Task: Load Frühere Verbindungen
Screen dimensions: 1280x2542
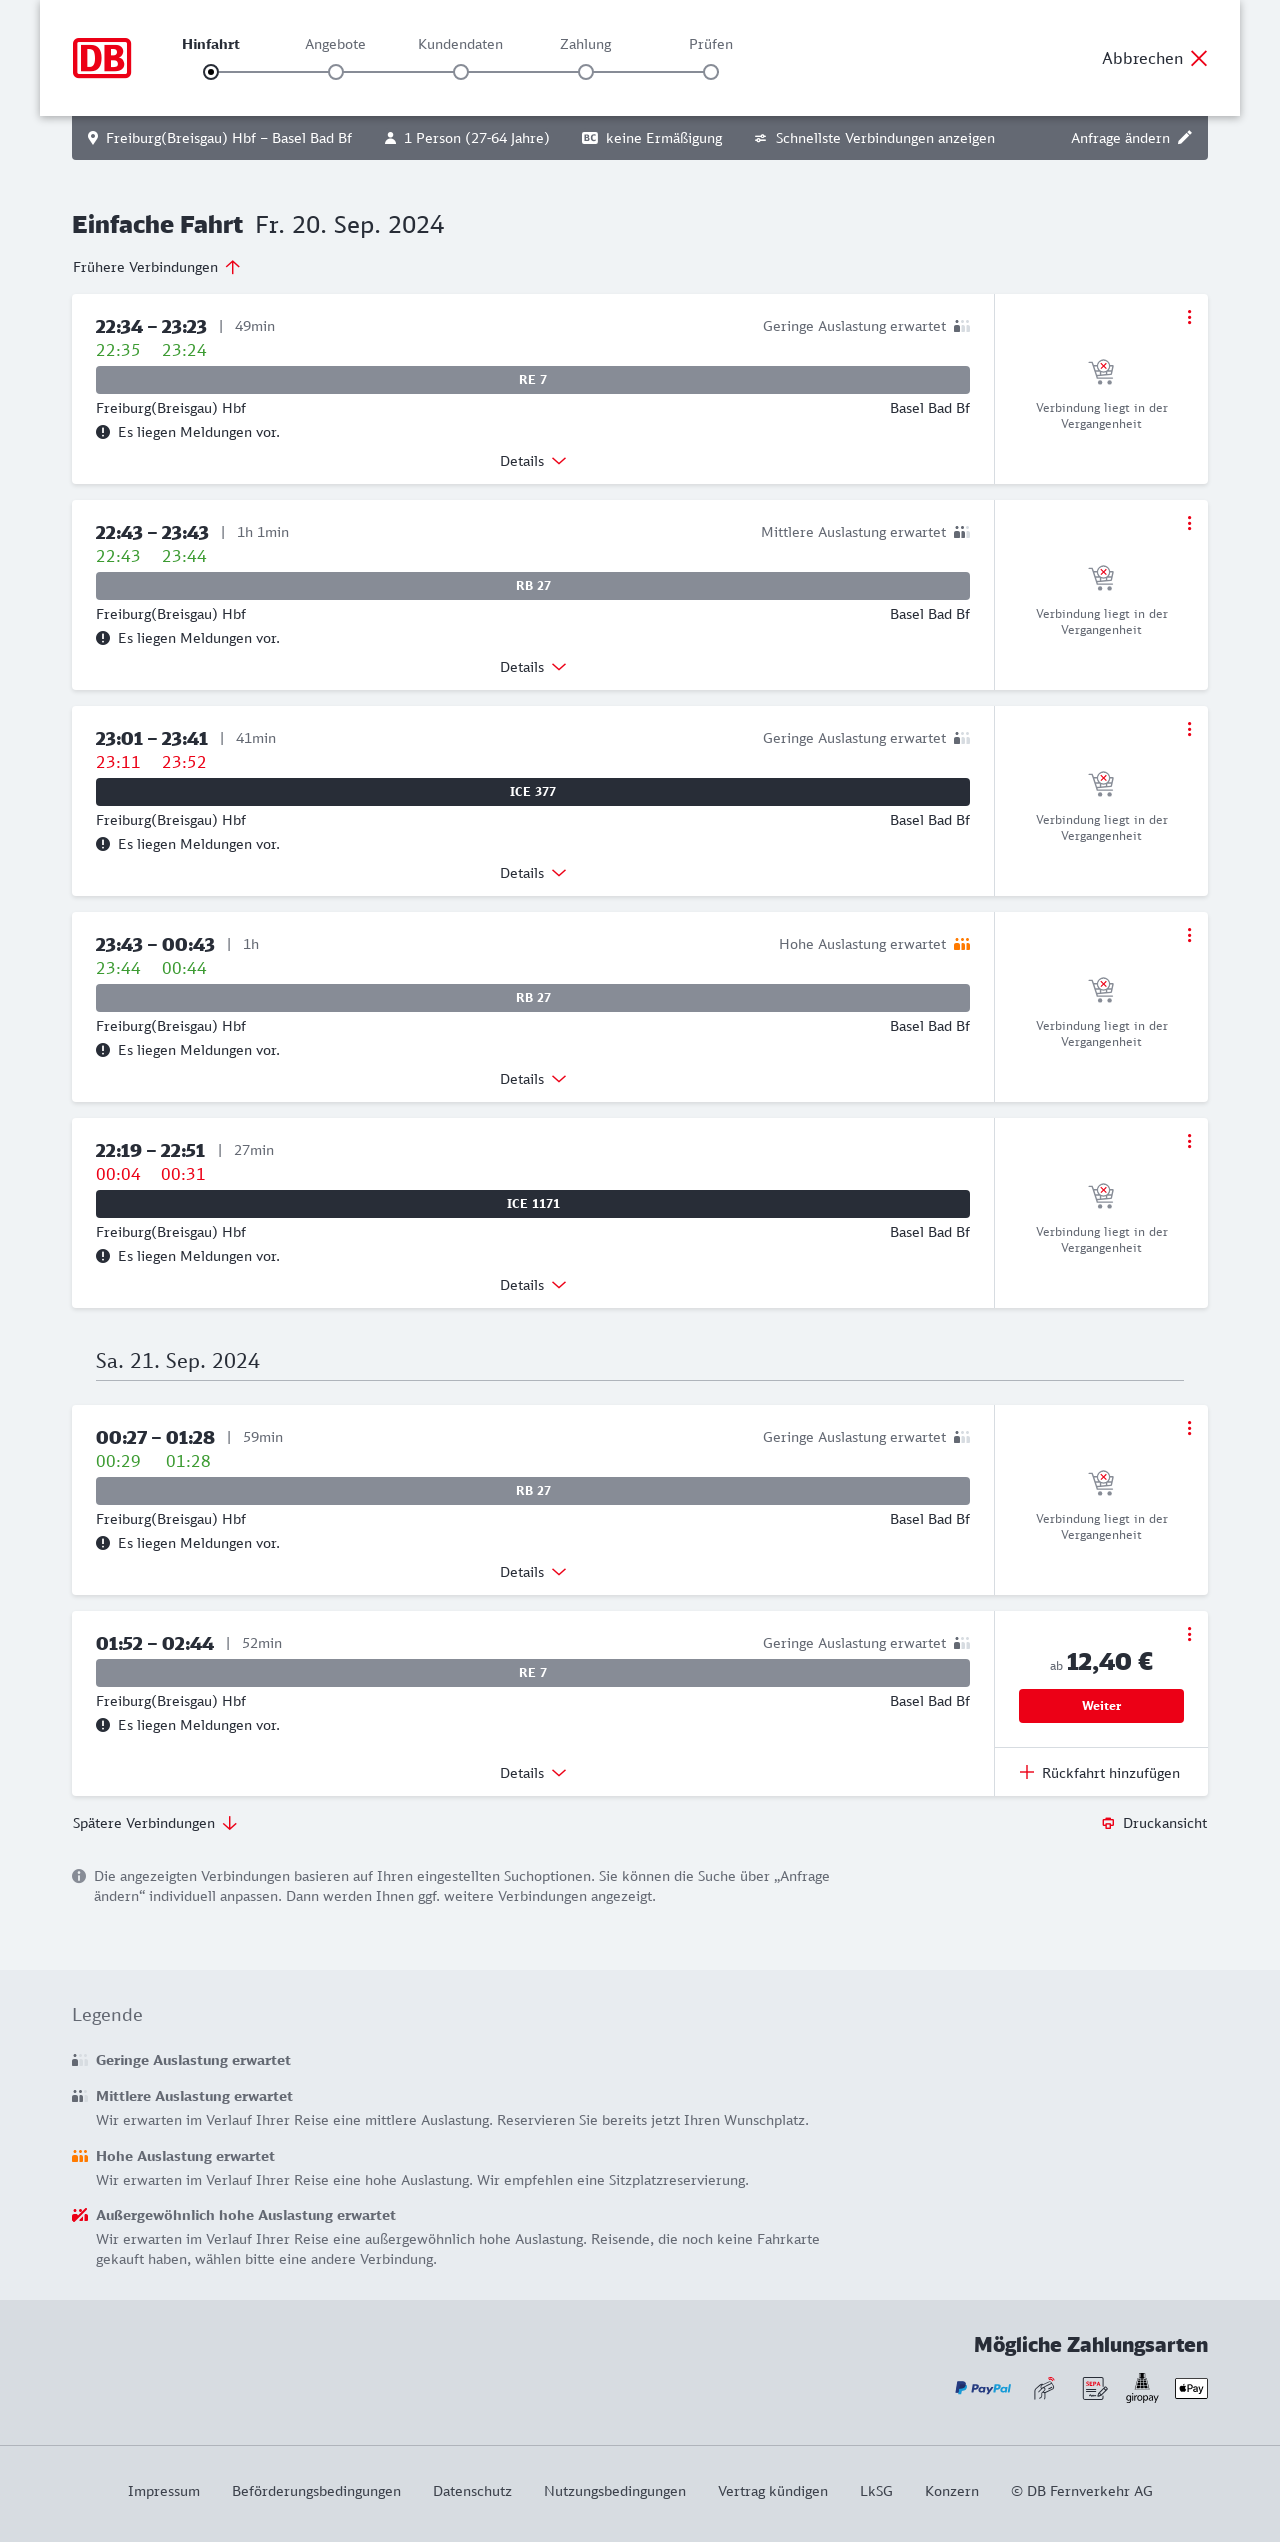Action: click(156, 267)
